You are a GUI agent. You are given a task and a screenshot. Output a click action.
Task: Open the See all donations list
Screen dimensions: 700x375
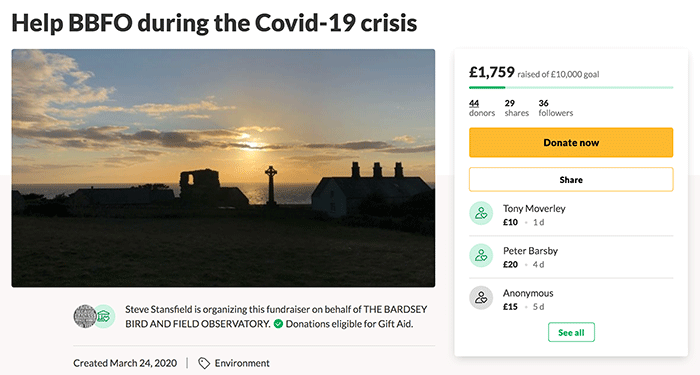(x=571, y=332)
